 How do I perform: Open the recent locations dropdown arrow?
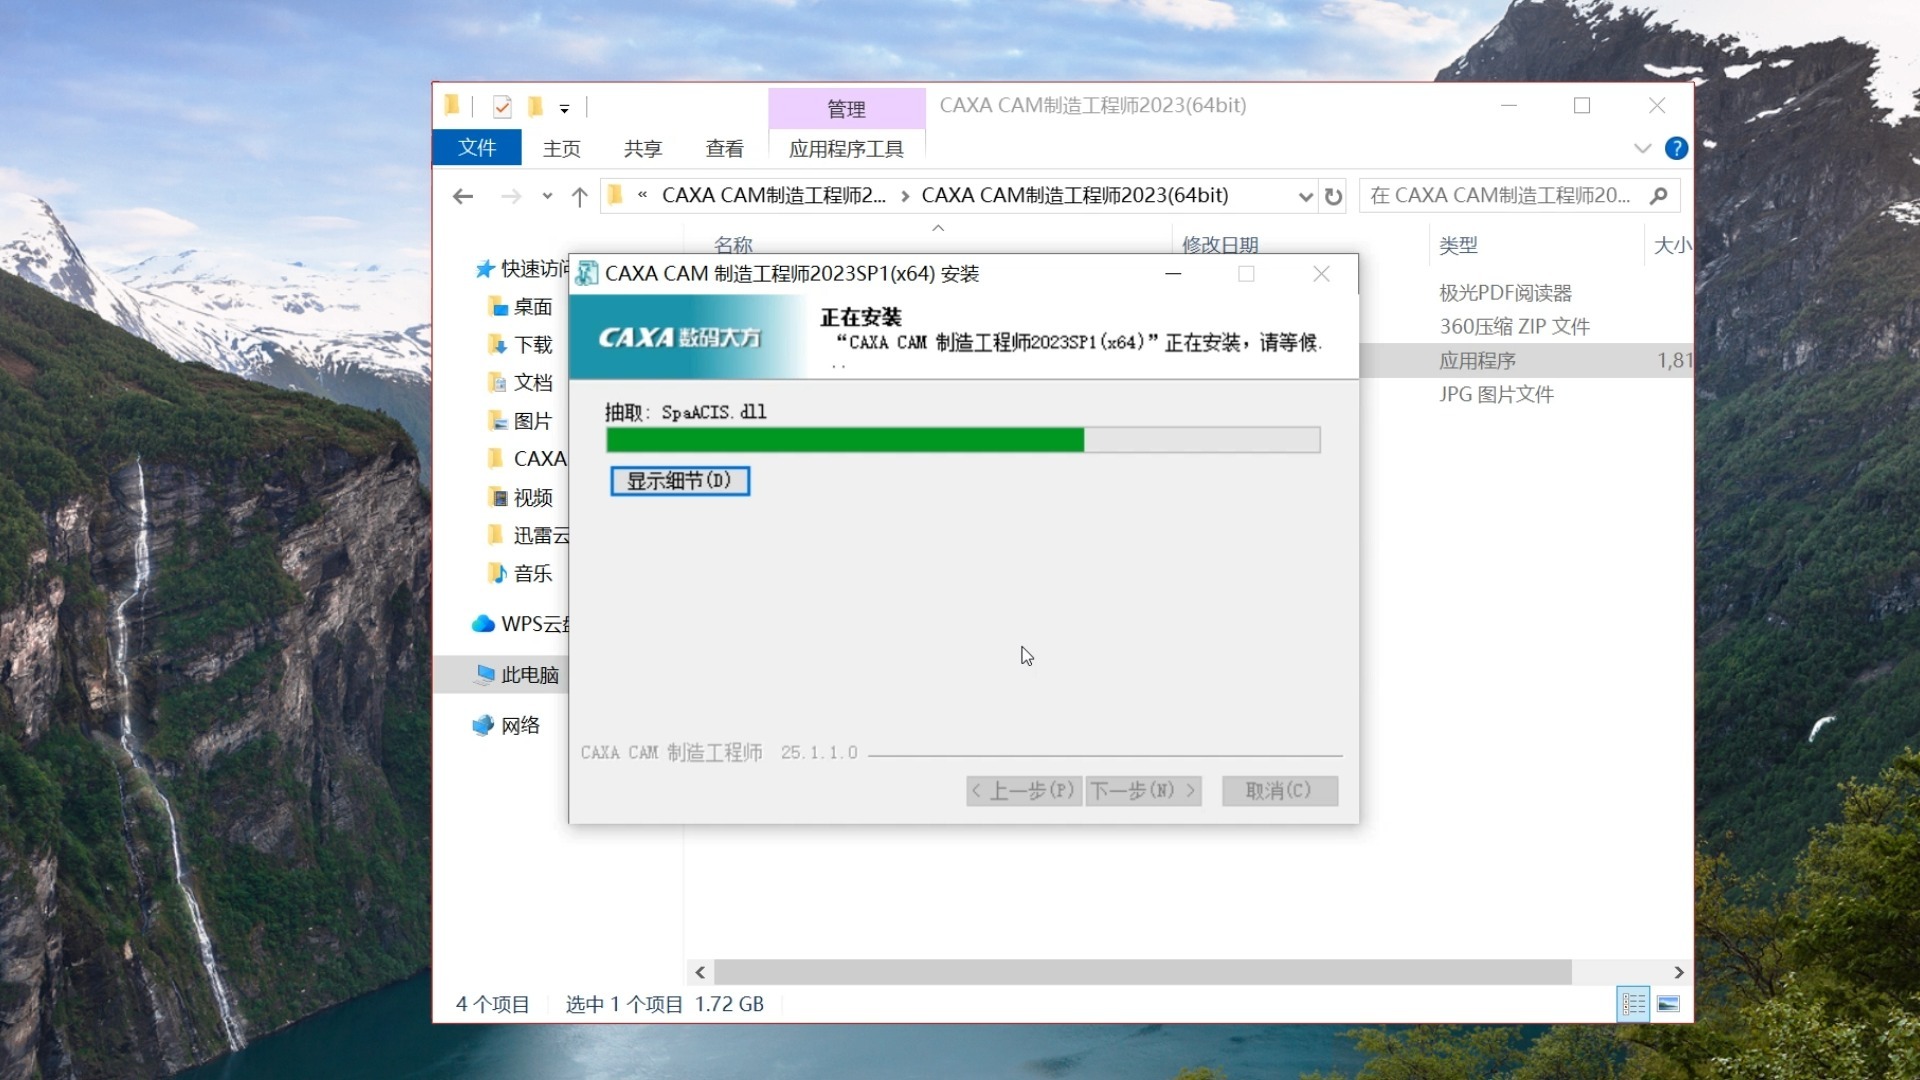click(547, 196)
